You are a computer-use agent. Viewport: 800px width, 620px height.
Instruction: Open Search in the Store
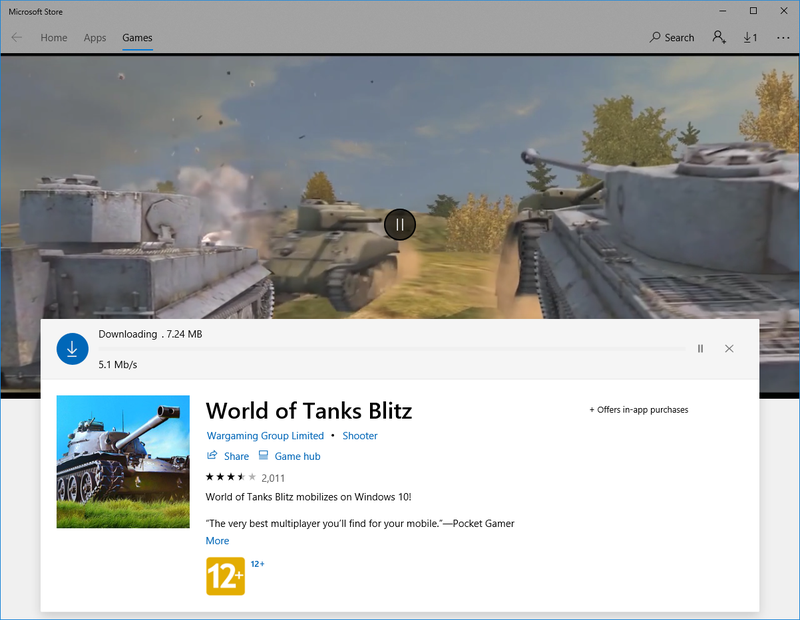point(671,37)
